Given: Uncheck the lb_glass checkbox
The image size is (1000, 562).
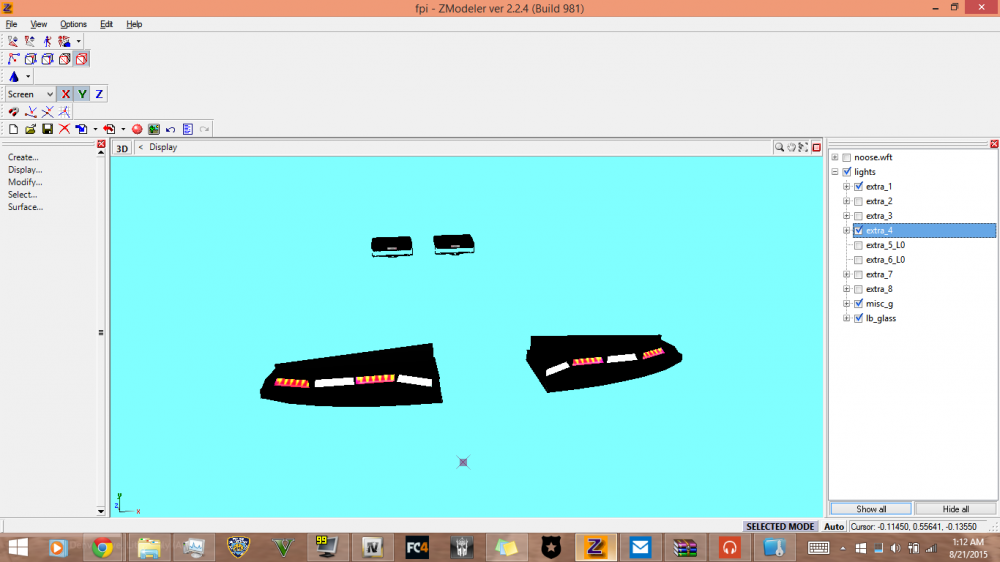Looking at the screenshot, I should 858,319.
